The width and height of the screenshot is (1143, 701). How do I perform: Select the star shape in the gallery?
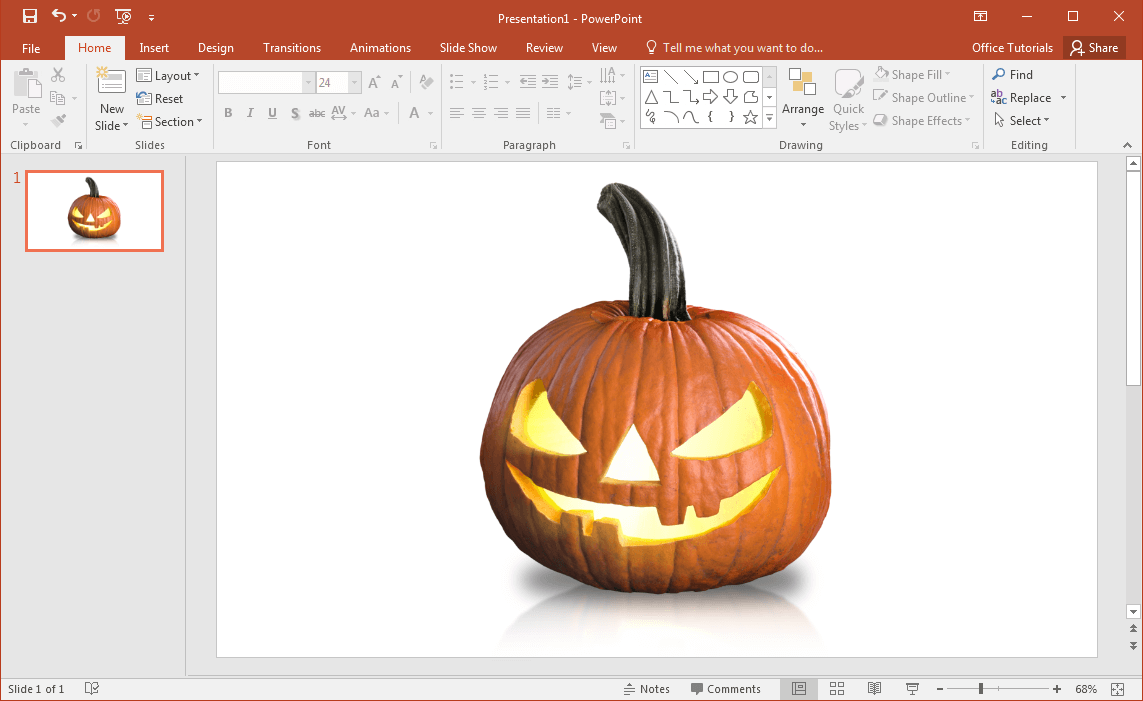pyautogui.click(x=750, y=118)
